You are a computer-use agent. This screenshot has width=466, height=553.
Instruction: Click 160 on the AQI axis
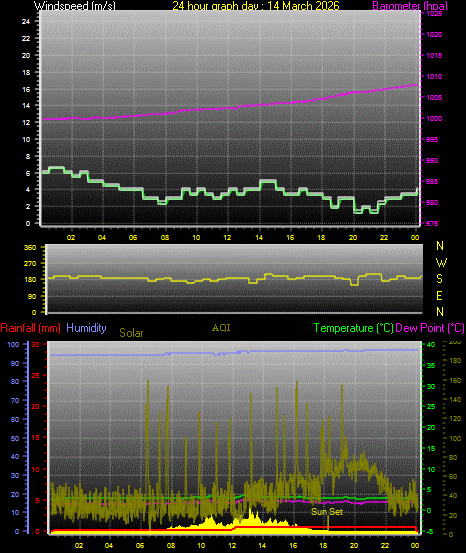coord(455,381)
